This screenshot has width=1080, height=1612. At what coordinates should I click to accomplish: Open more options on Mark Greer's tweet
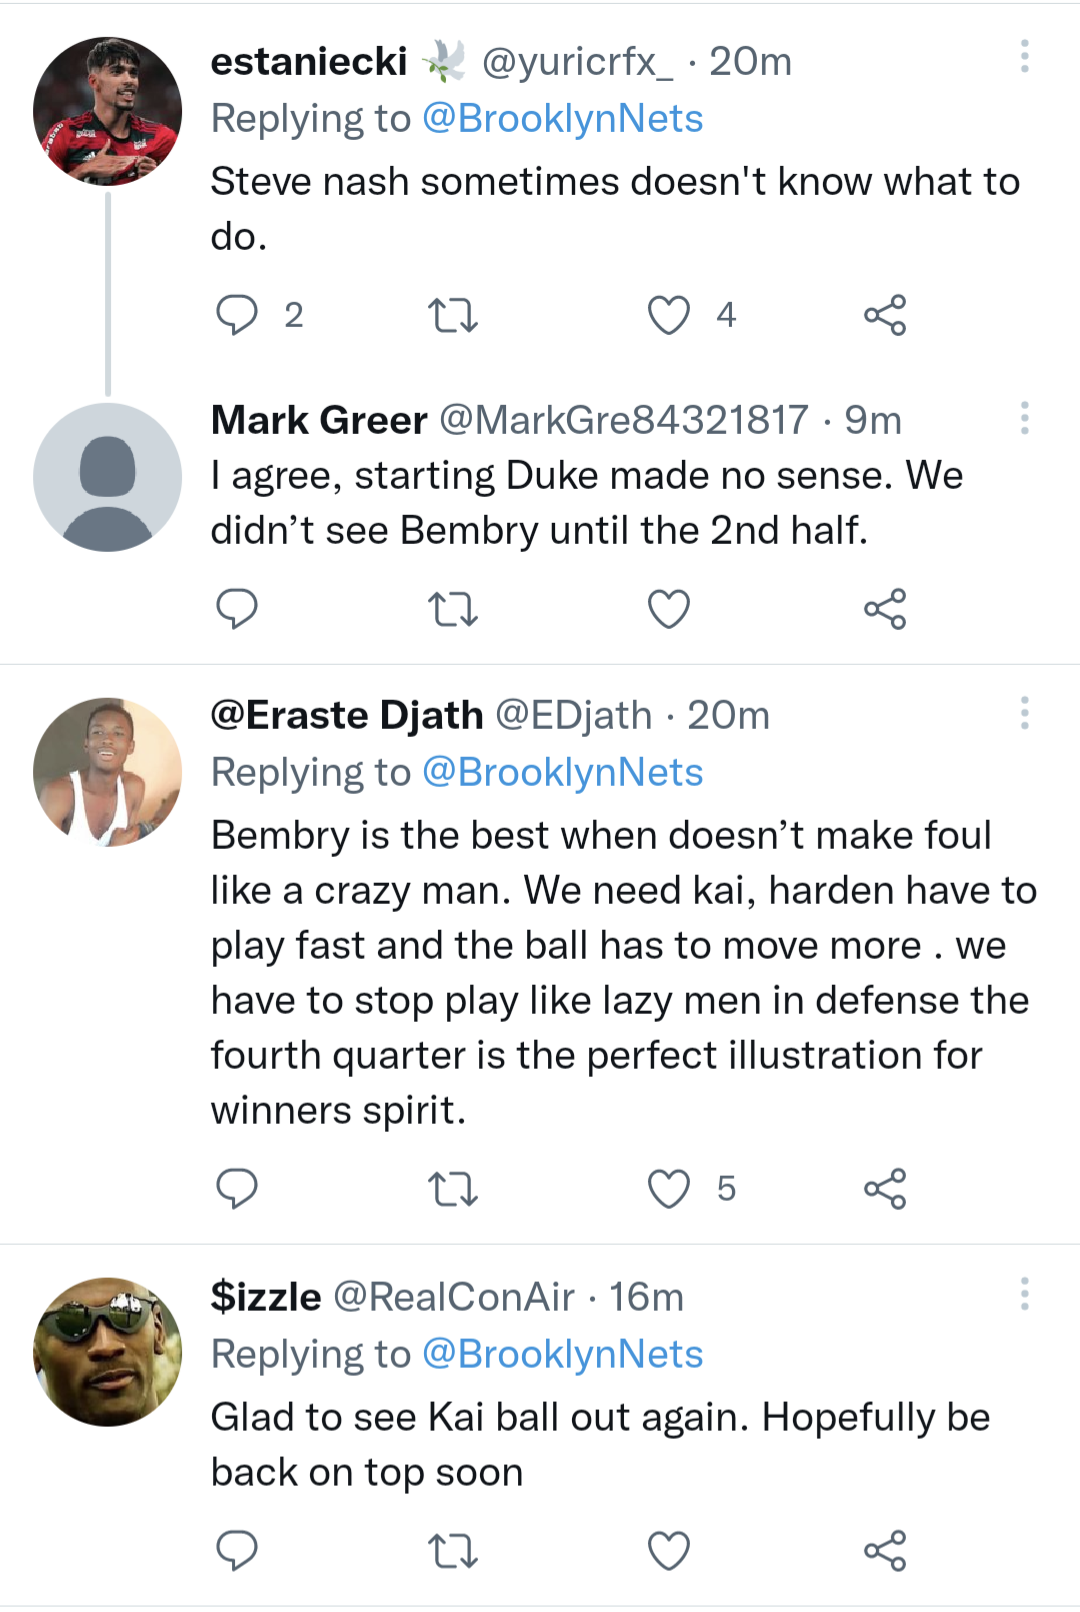pos(1024,418)
